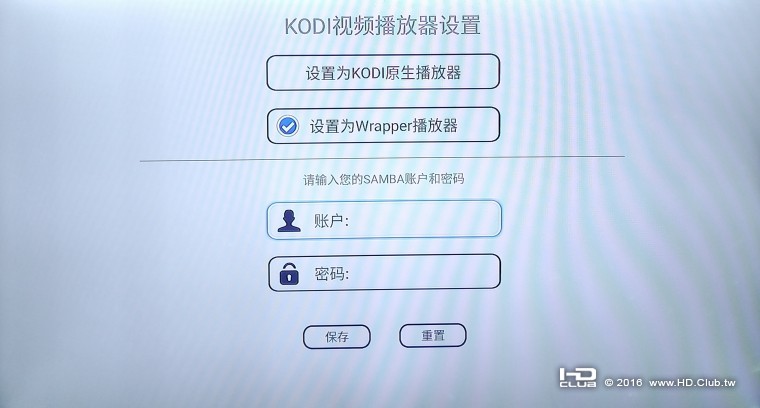Click the HD Club logo watermark
Image resolution: width=760 pixels, height=408 pixels.
point(577,377)
